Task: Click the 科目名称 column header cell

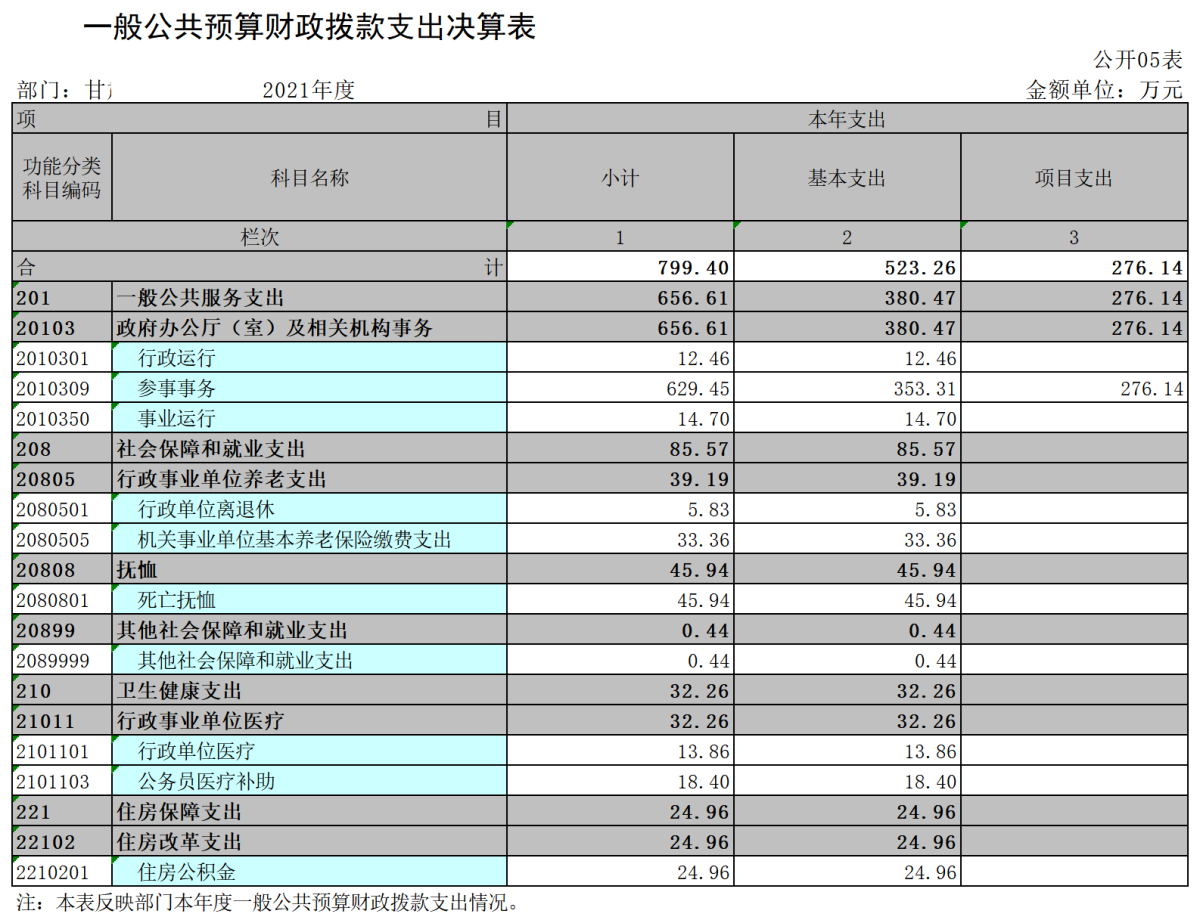Action: [x=309, y=178]
